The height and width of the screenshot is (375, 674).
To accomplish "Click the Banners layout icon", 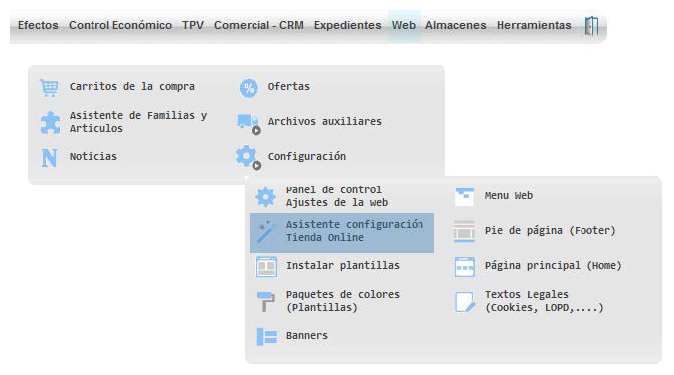I will tap(267, 336).
